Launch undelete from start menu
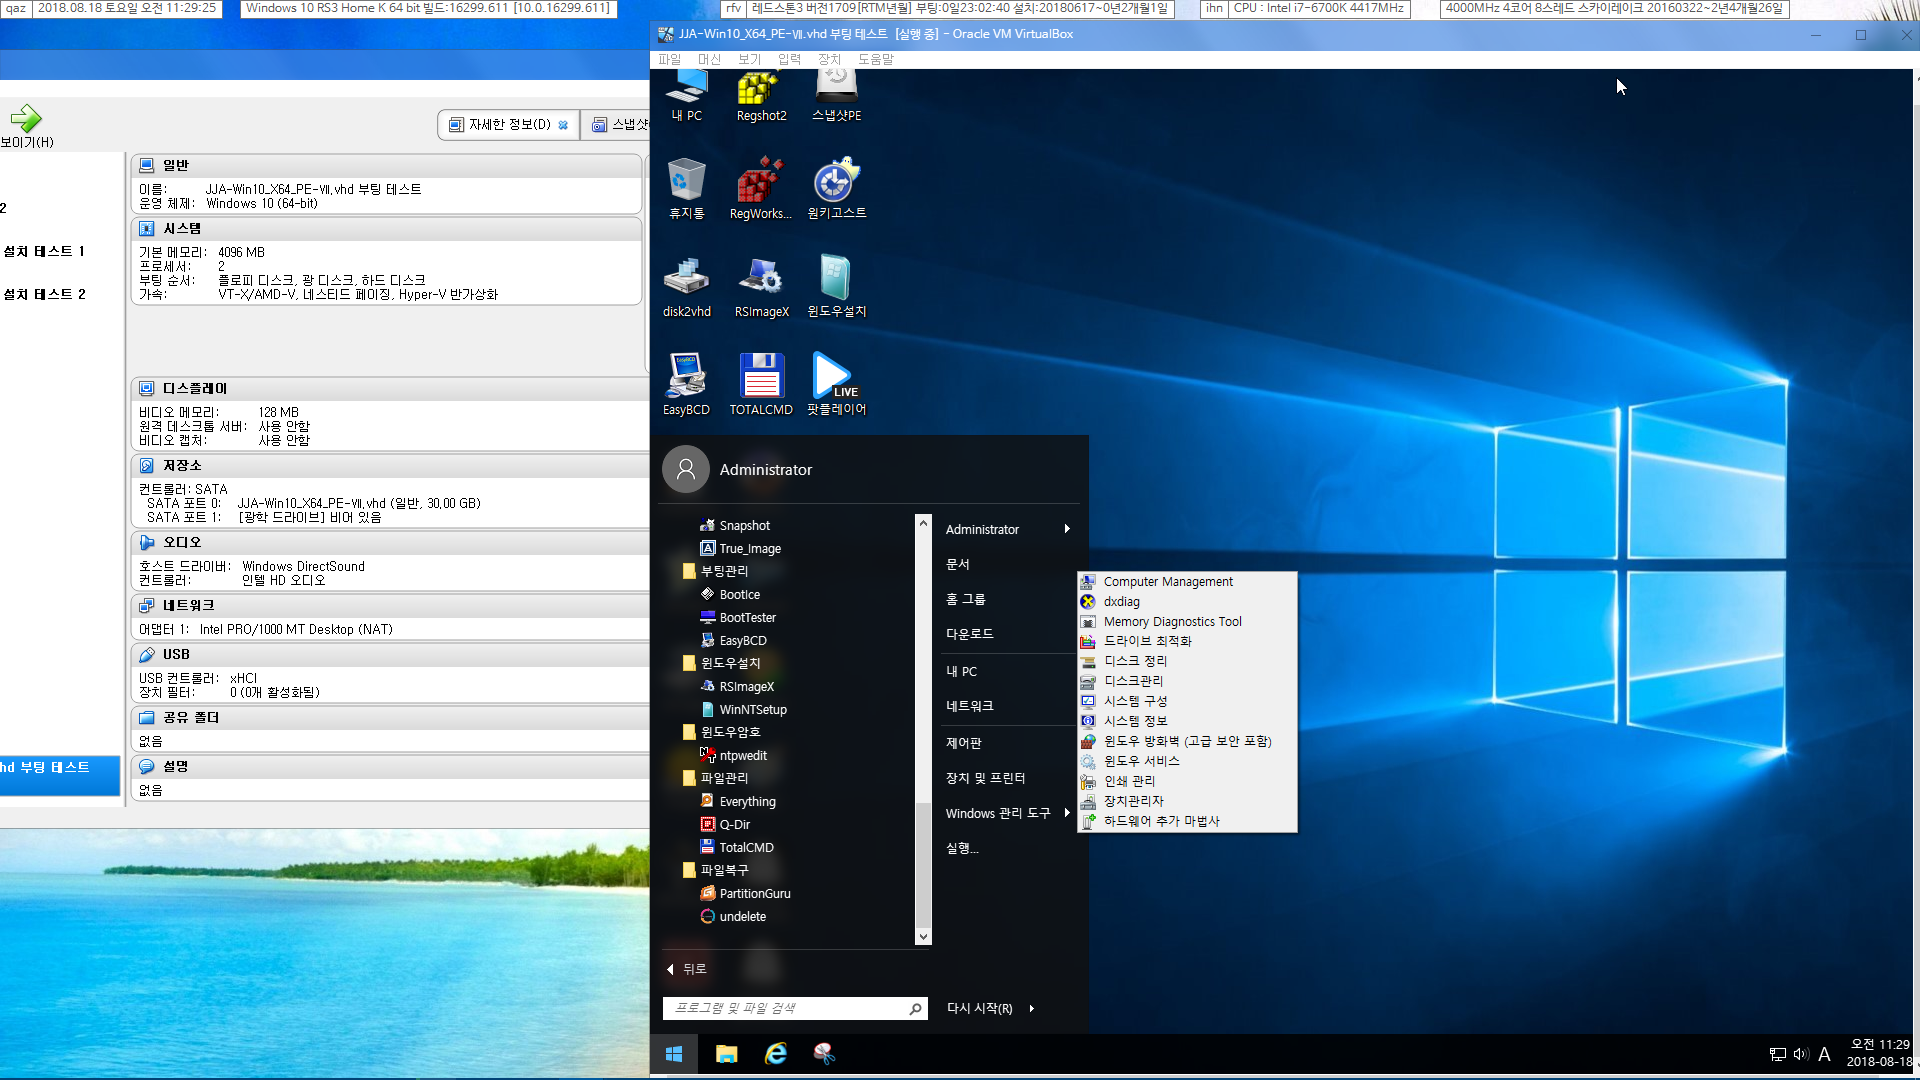 [733, 916]
